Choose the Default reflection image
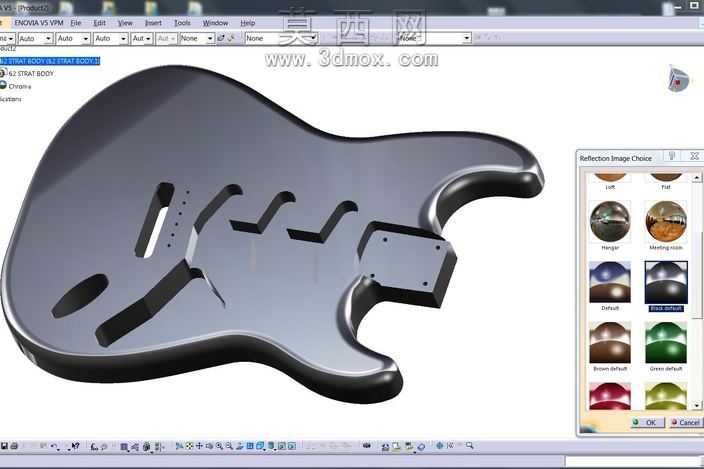Image resolution: width=704 pixels, height=469 pixels. pos(610,282)
